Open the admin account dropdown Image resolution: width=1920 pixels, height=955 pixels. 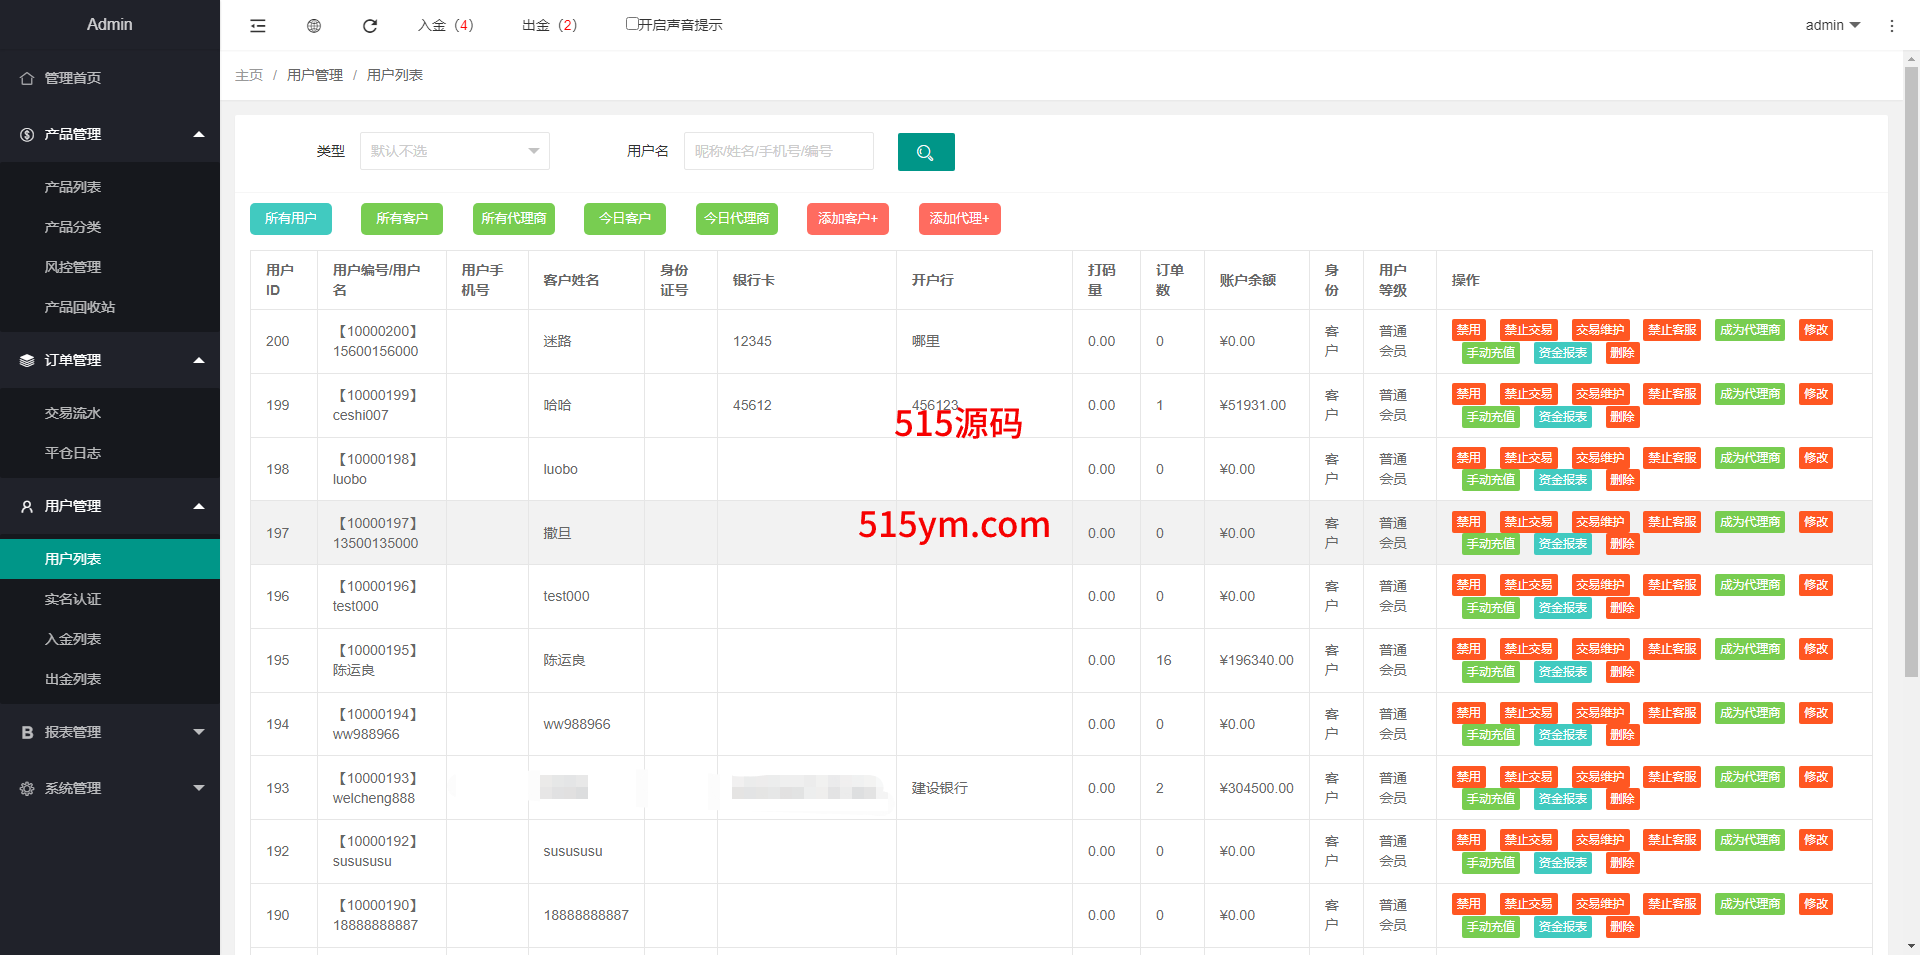1832,25
